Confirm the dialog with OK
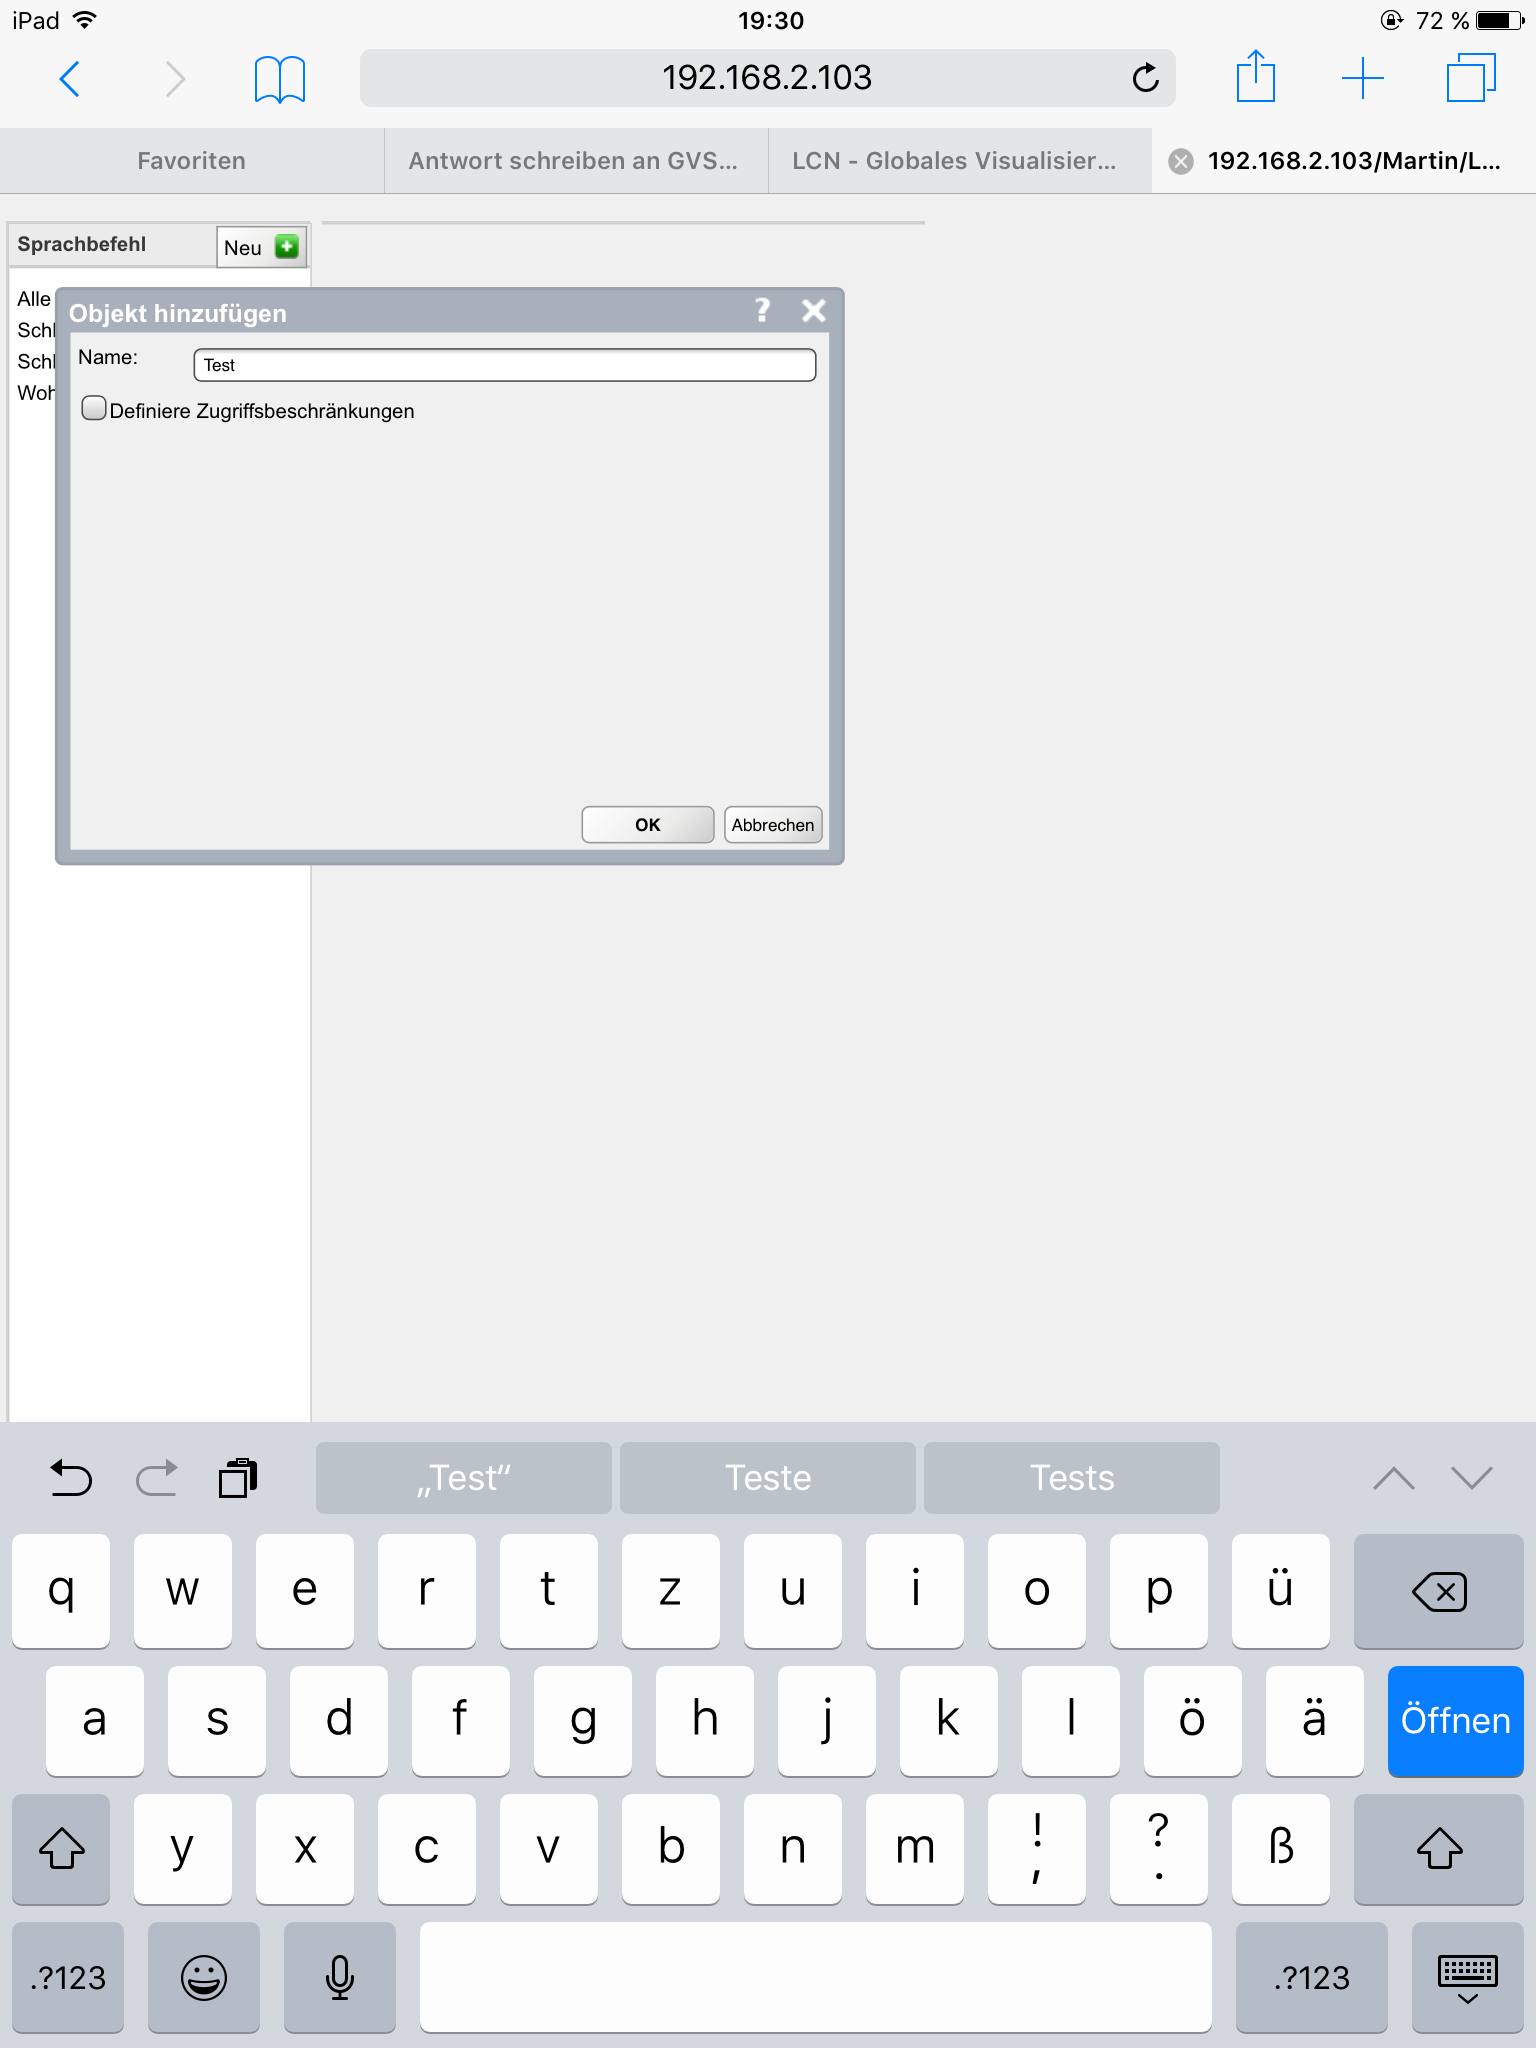Image resolution: width=1536 pixels, height=2048 pixels. [647, 825]
